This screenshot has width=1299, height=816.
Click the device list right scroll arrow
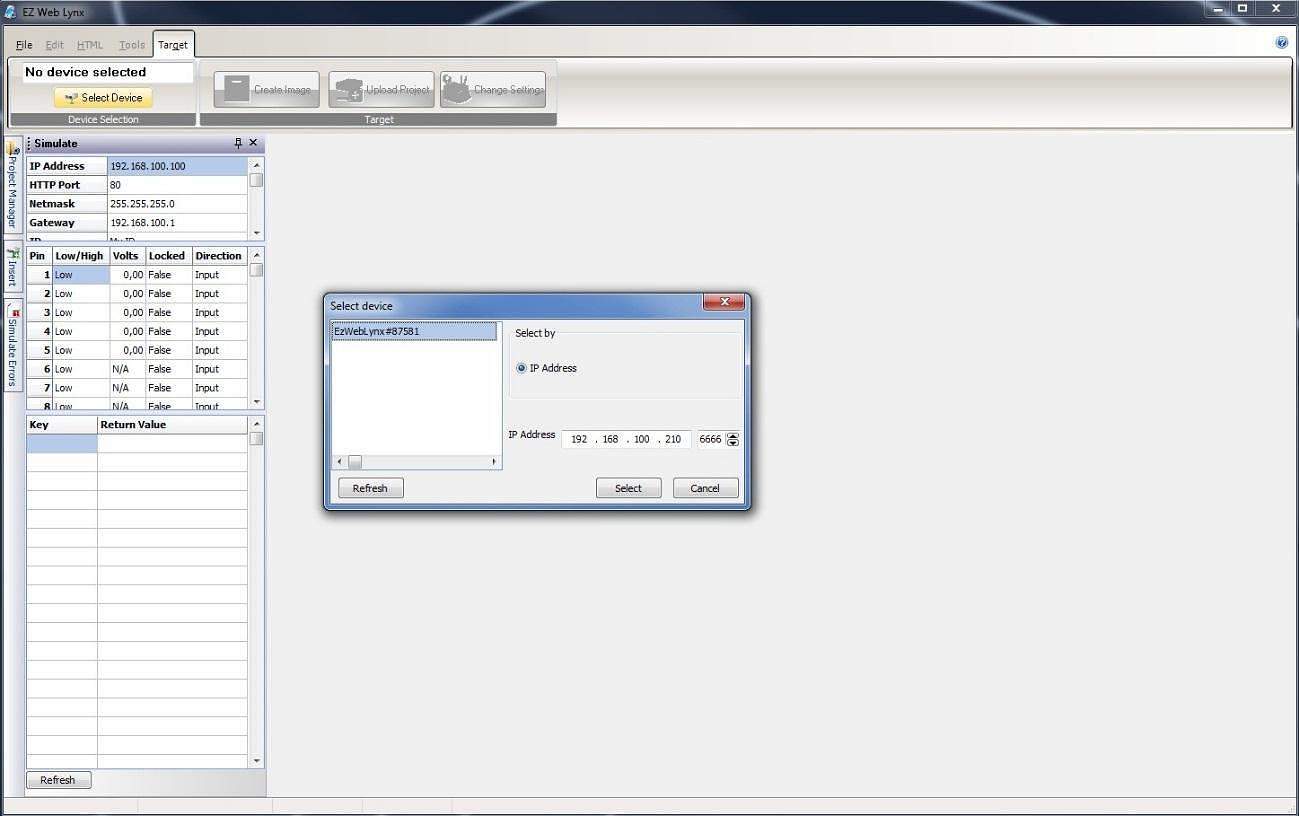493,462
